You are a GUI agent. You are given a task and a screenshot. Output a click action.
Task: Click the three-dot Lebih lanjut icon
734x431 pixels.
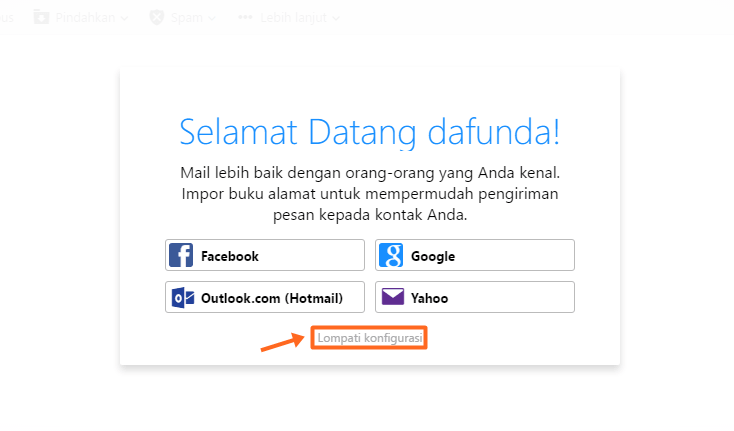245,17
